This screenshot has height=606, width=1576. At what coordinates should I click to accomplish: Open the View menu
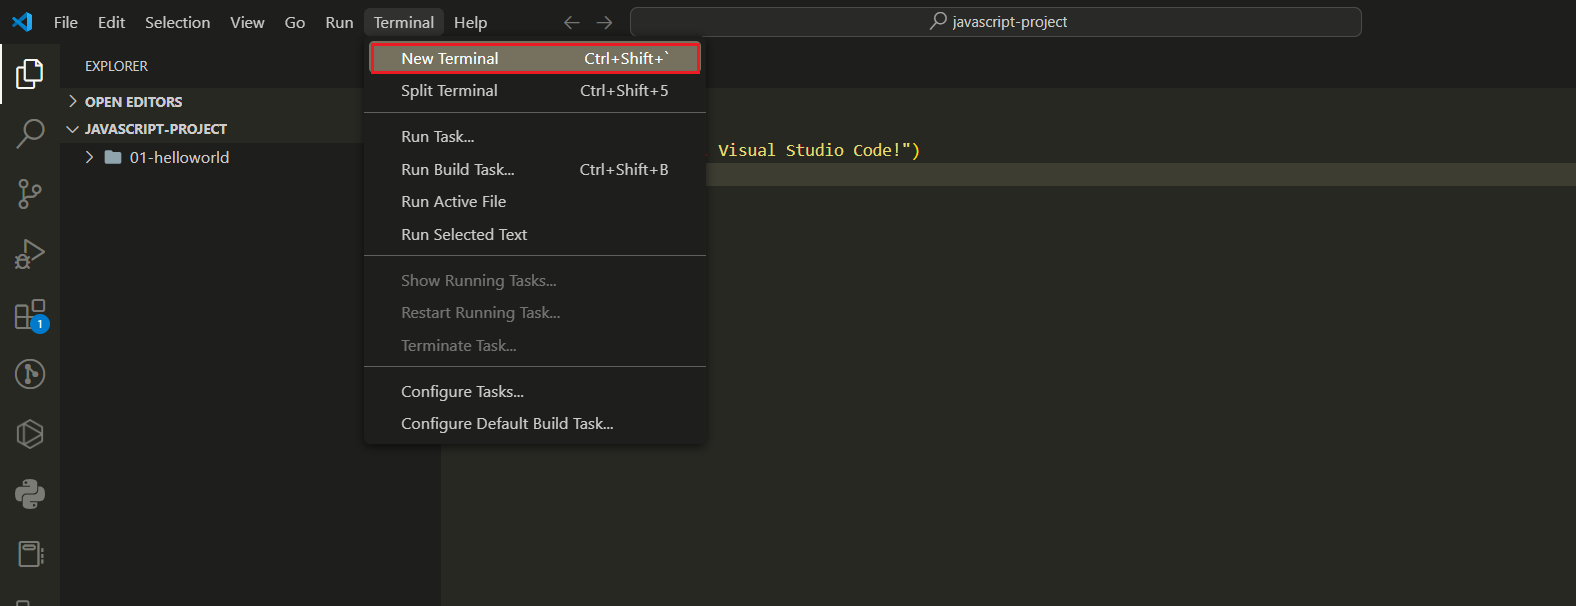point(247,22)
